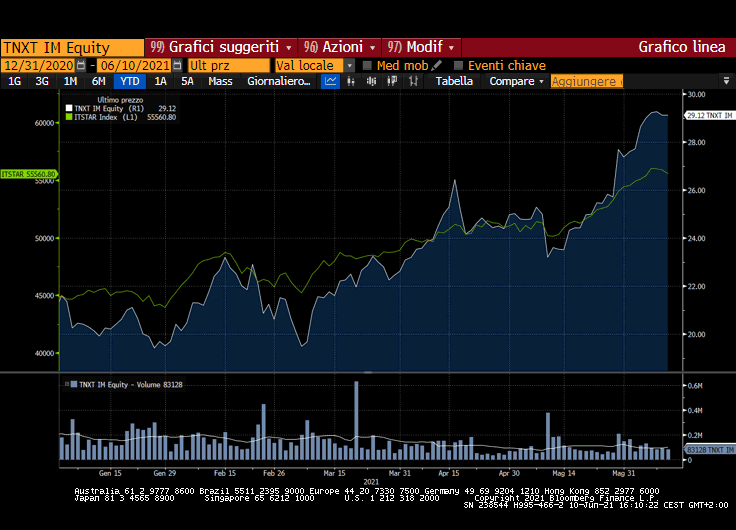Viewport: 736px width, 530px height.
Task: Select the line chart type icon
Action: [x=331, y=81]
